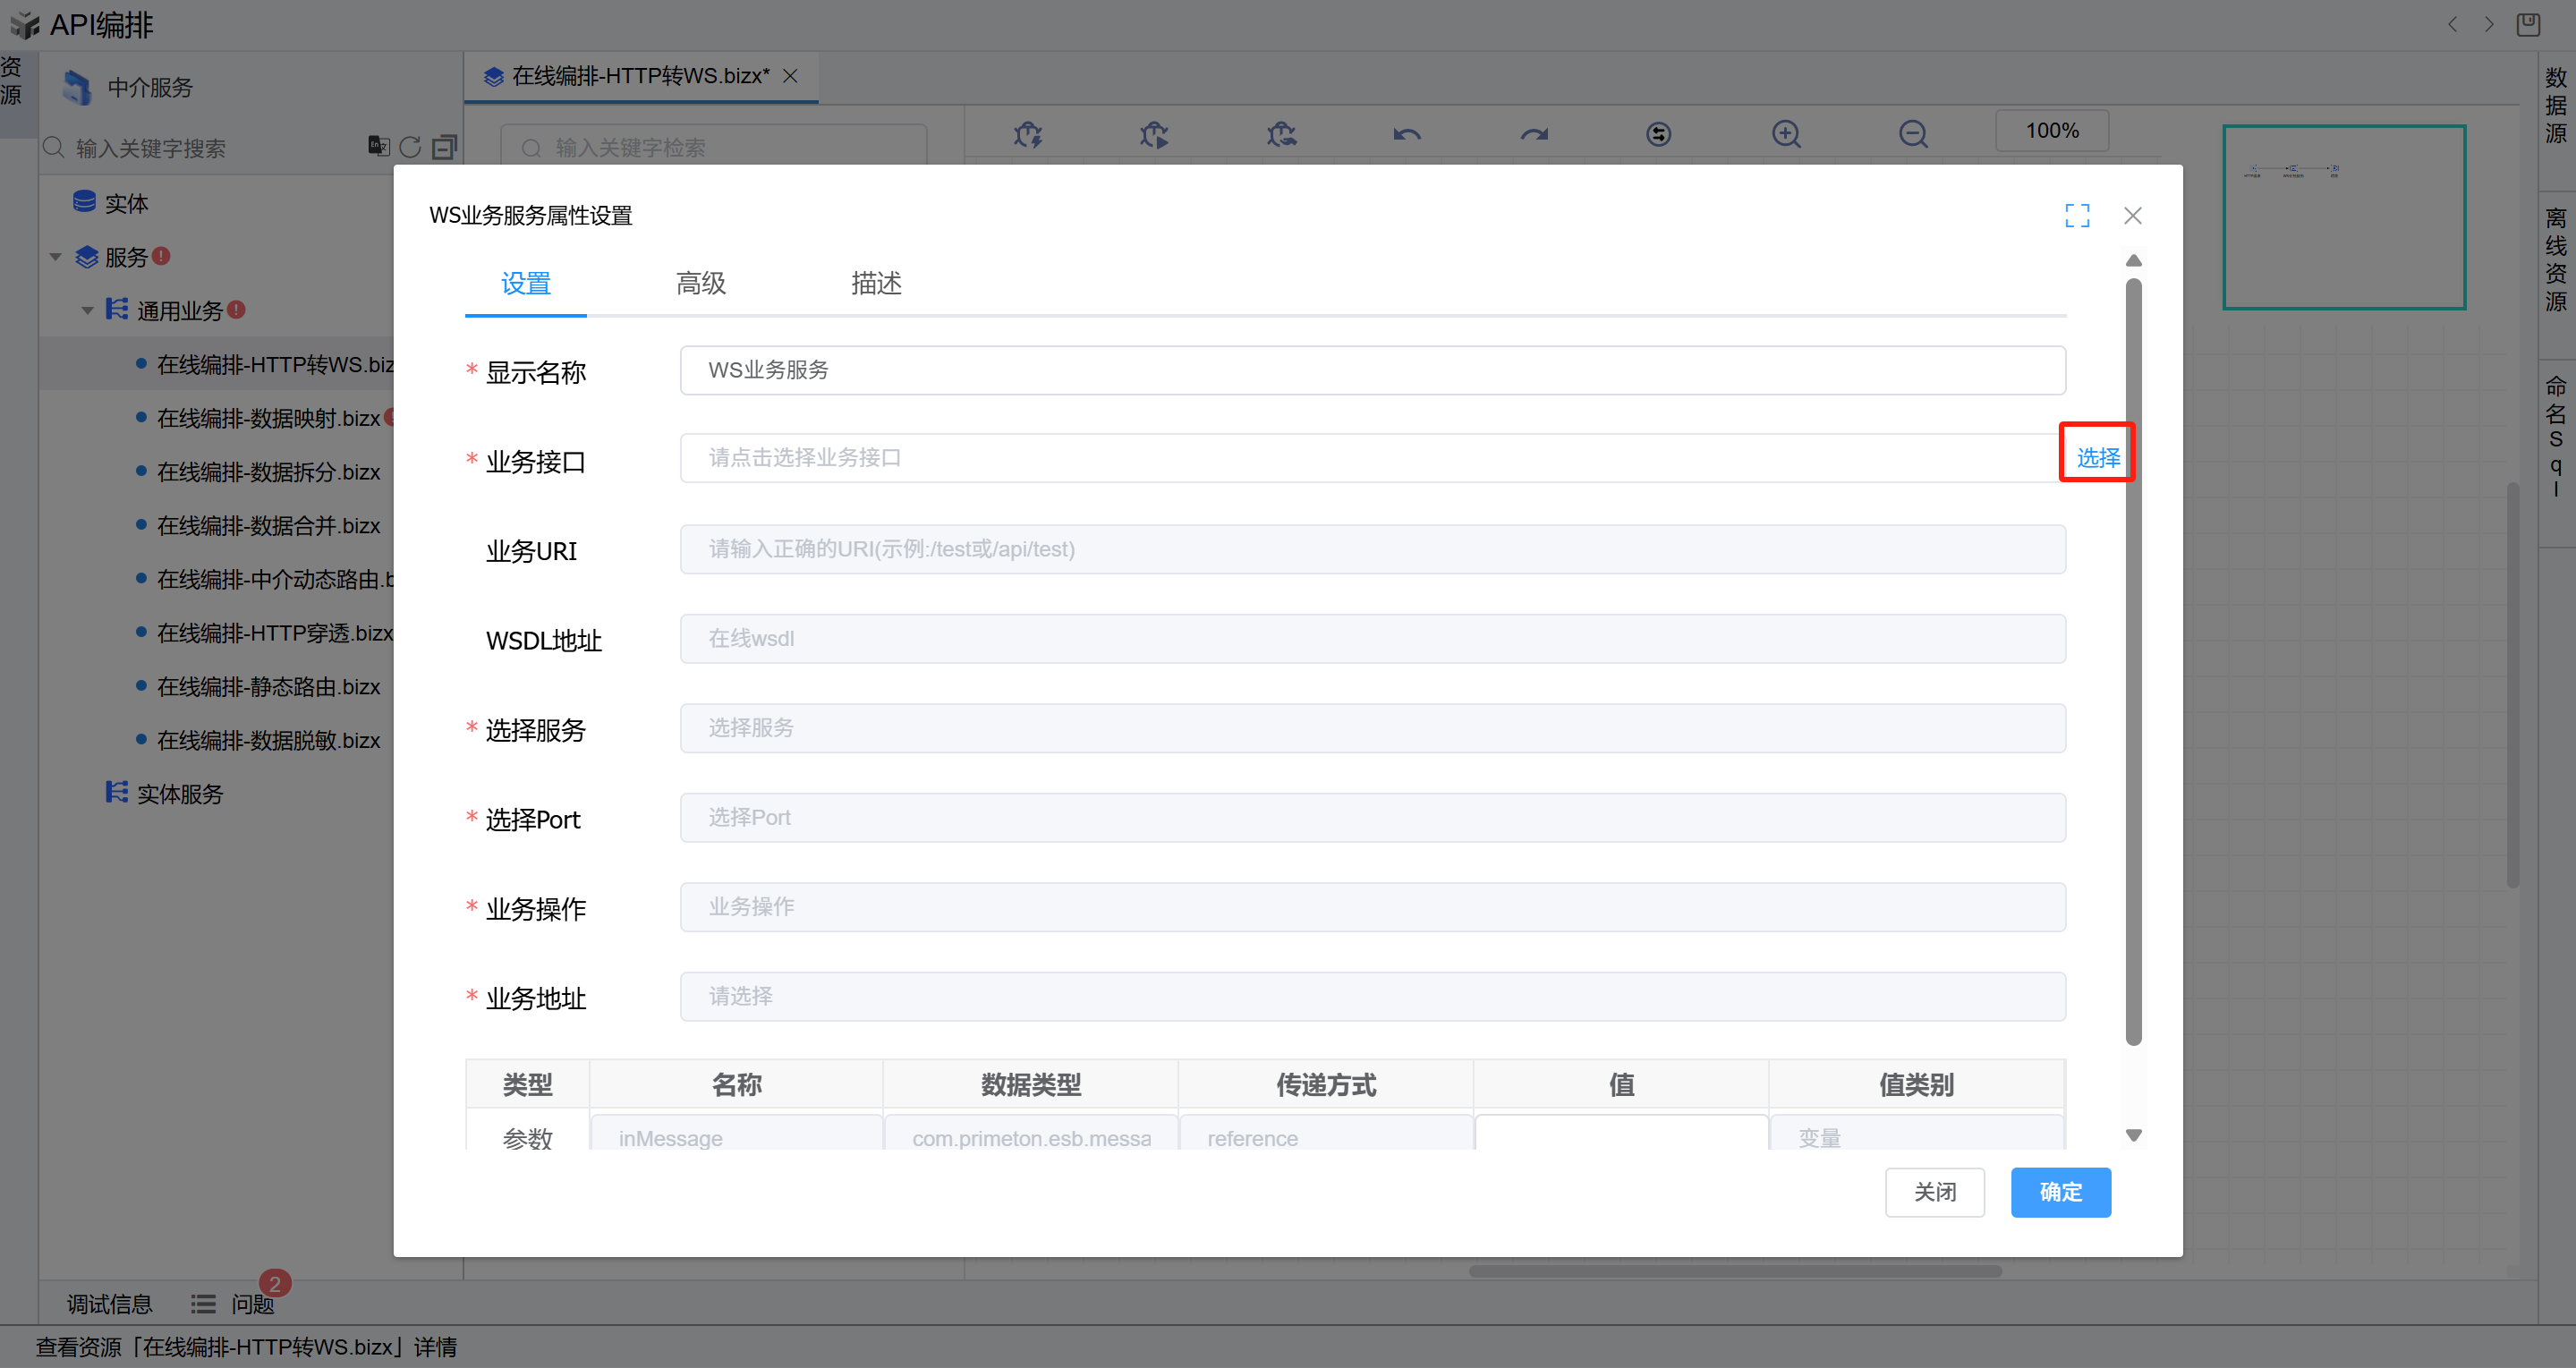Click the refresh icon beside the resource search
Screen dimensions: 2576x1368
[410, 147]
